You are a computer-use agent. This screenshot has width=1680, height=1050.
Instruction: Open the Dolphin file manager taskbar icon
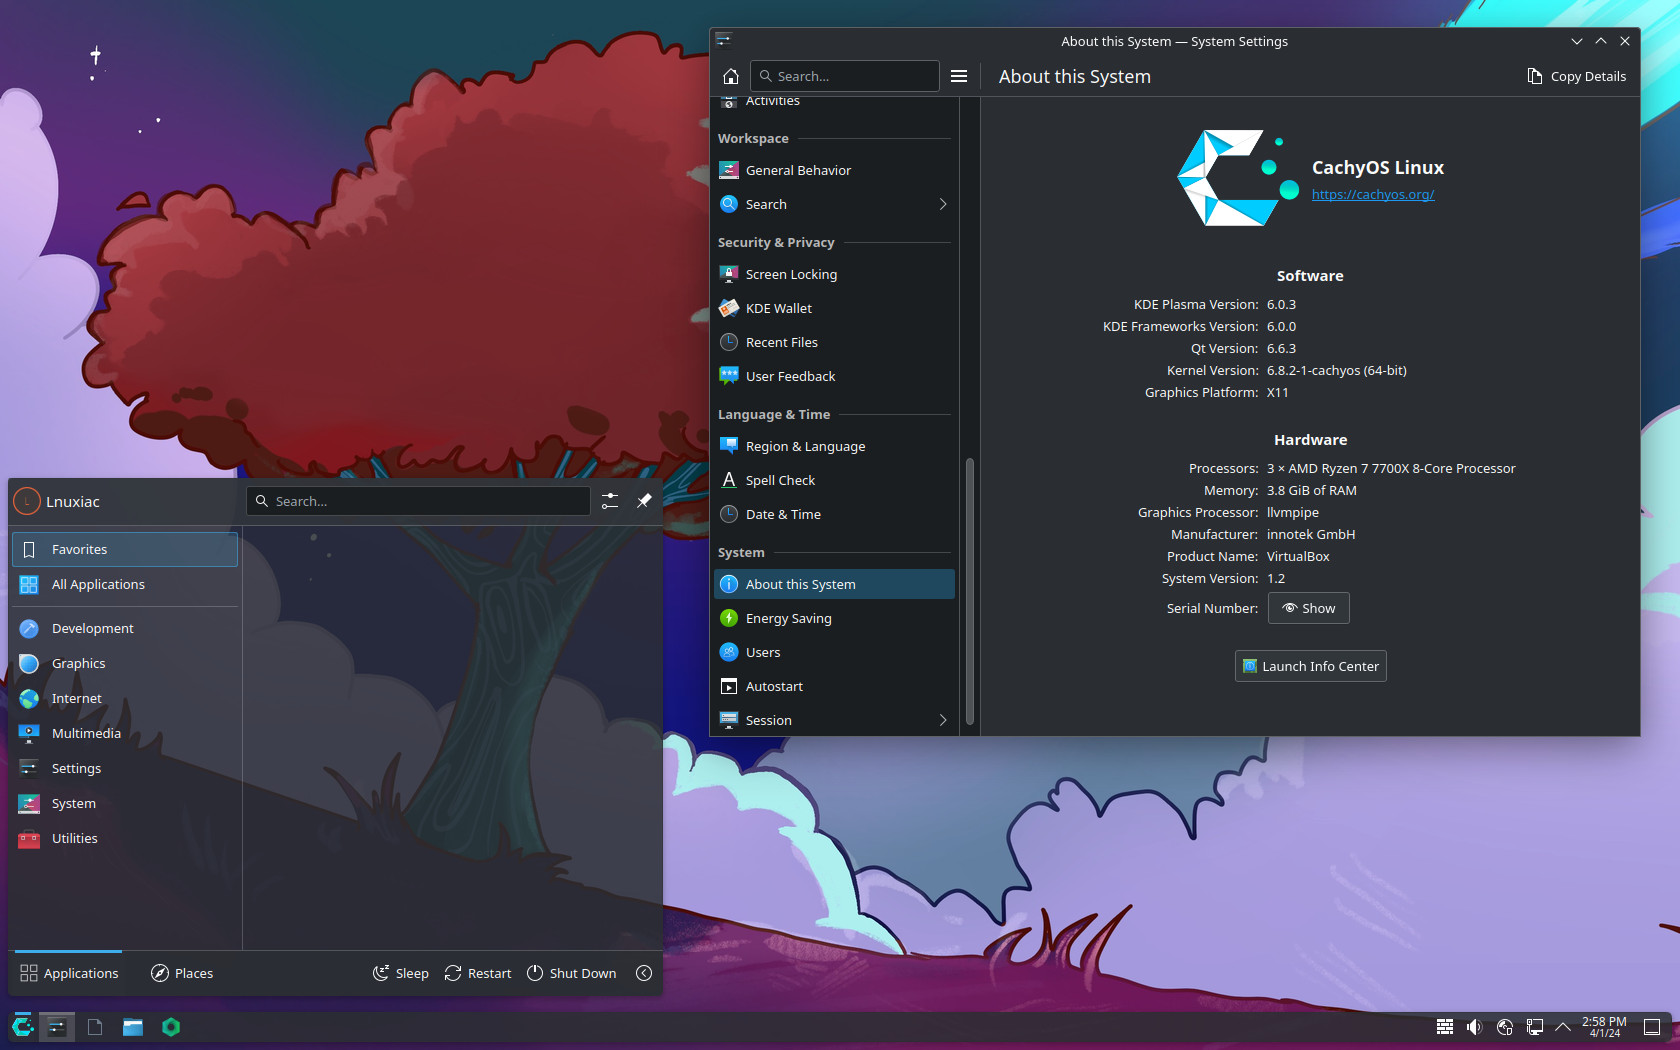pyautogui.click(x=133, y=1027)
